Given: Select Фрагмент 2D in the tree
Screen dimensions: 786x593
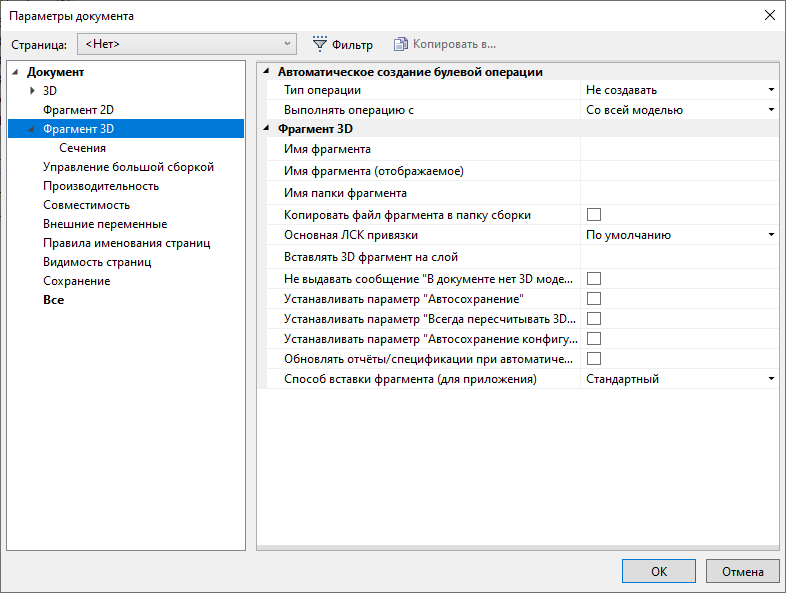Looking at the screenshot, I should tap(78, 110).
